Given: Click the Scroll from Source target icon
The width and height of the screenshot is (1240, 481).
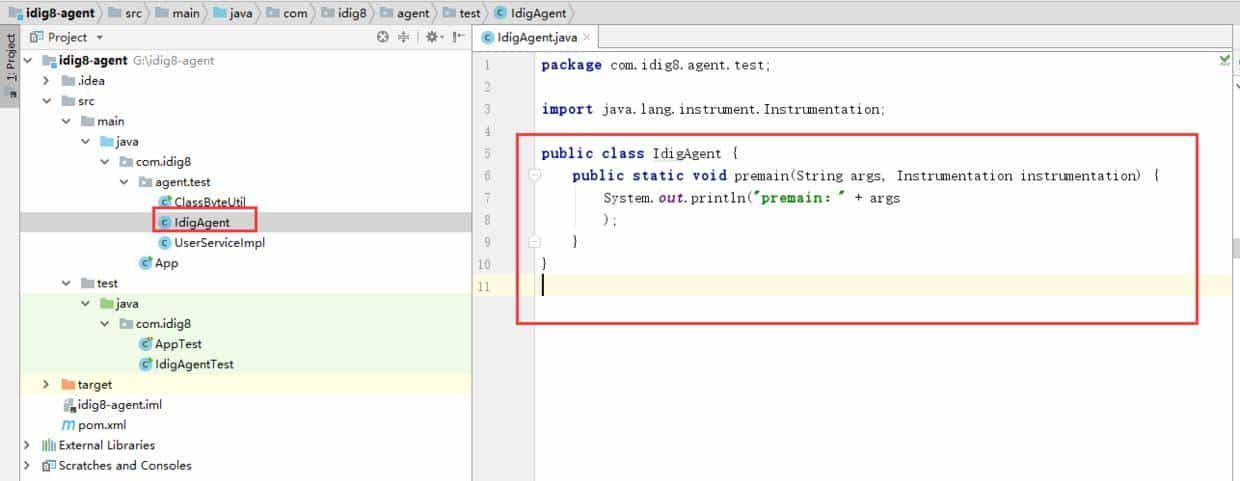Looking at the screenshot, I should pyautogui.click(x=382, y=37).
